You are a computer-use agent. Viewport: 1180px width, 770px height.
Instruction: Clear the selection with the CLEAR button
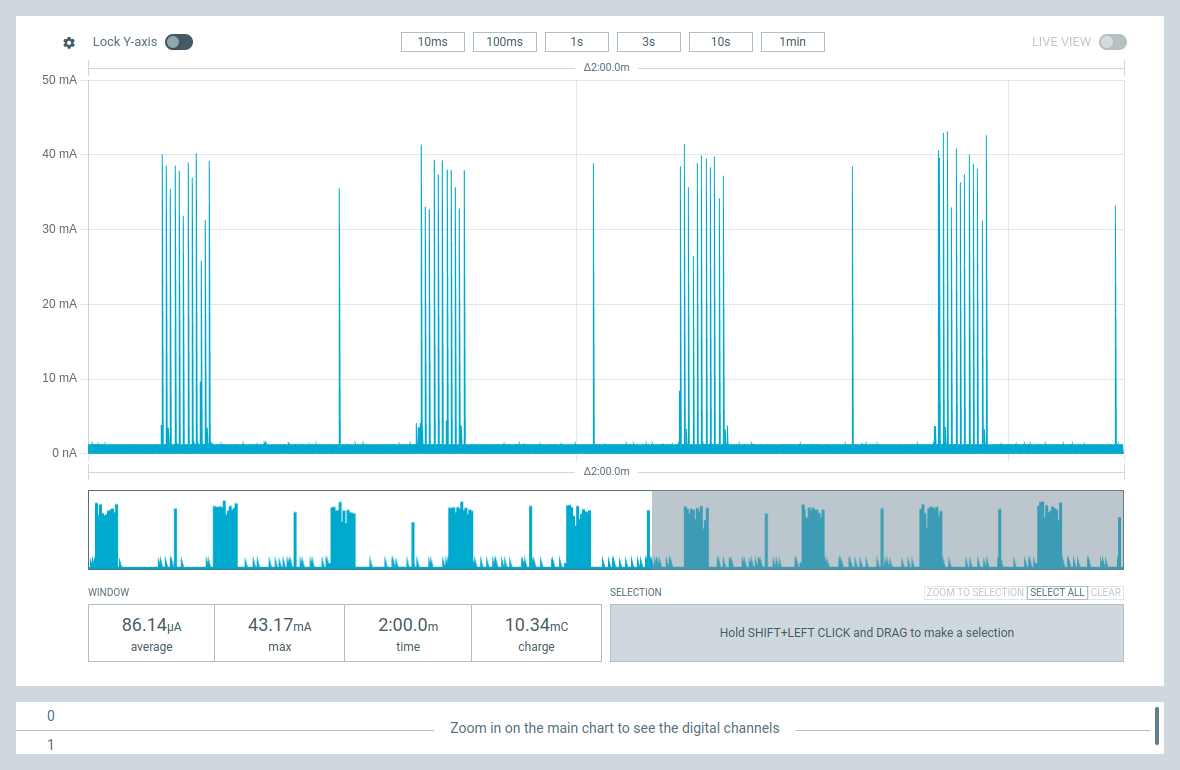click(1106, 593)
